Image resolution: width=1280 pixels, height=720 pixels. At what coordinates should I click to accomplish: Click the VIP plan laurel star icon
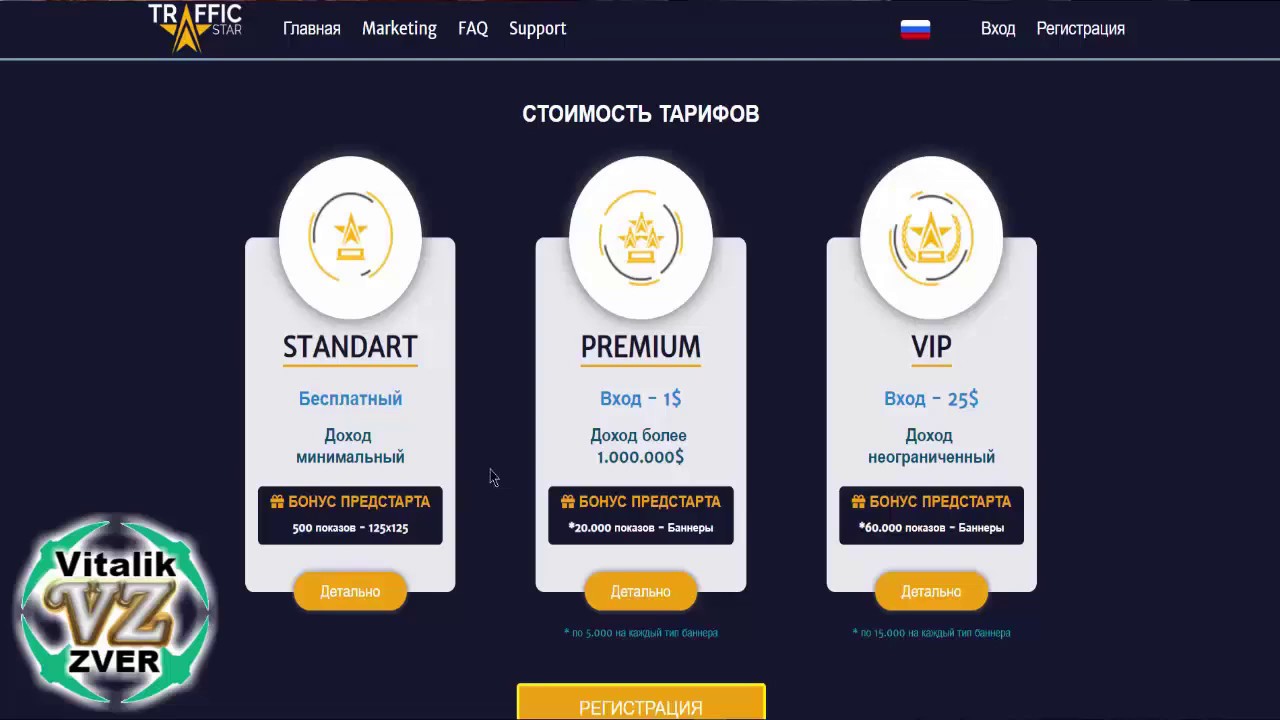[932, 237]
